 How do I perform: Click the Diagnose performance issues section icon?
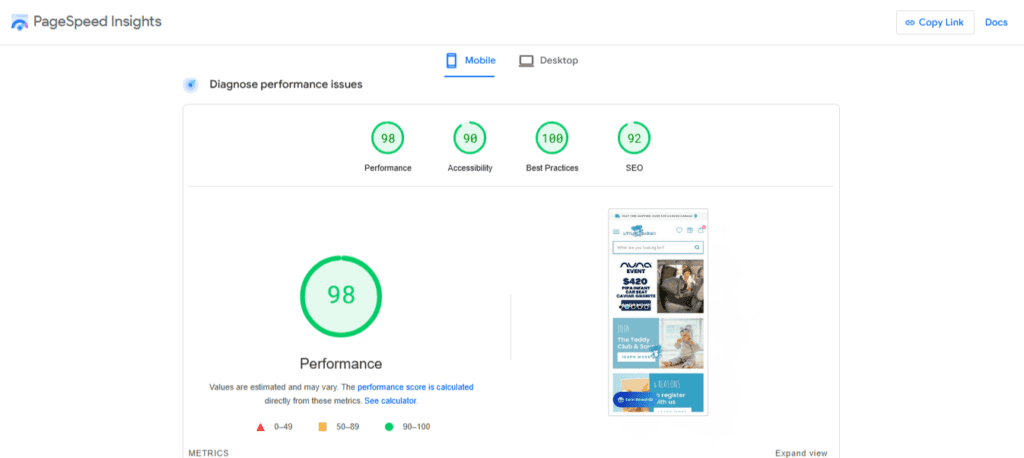190,85
